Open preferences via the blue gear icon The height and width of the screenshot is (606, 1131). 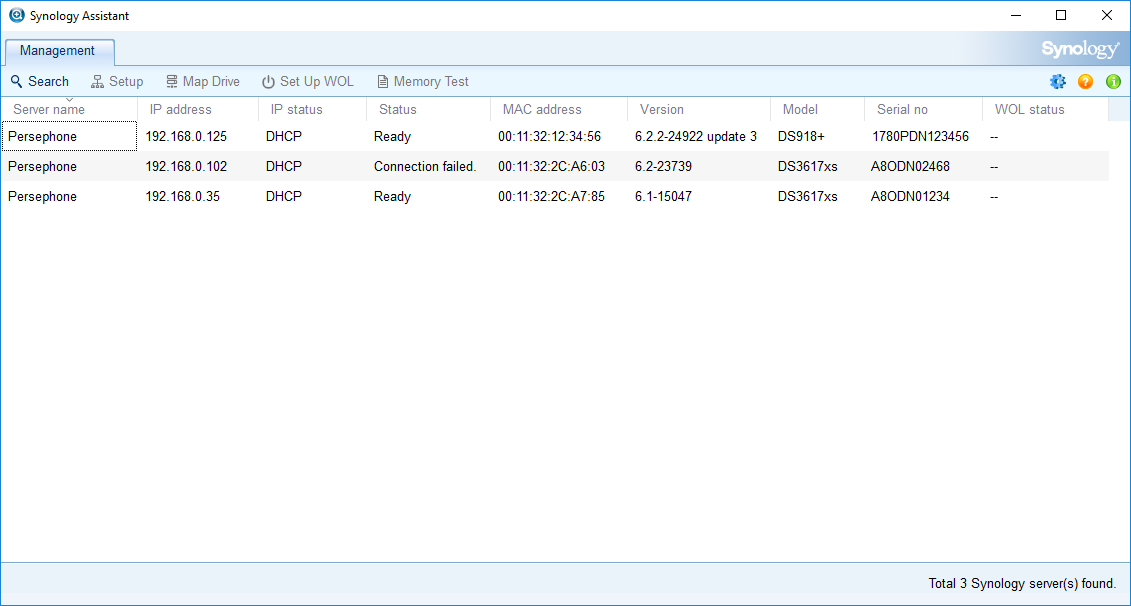click(x=1057, y=82)
